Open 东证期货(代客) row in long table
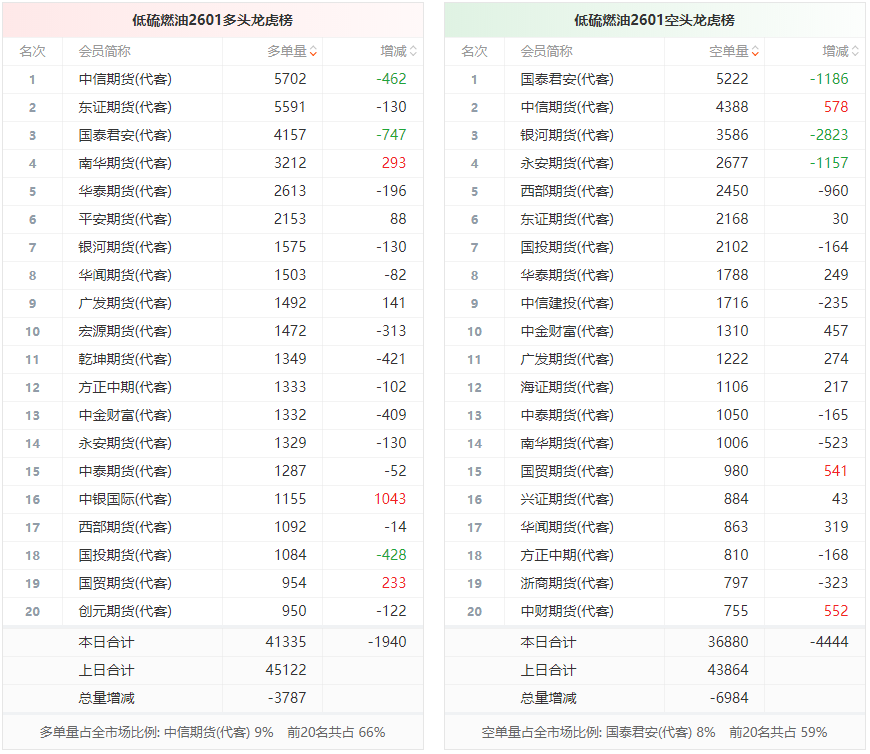Screen dimensions: 870x754 pos(213,107)
